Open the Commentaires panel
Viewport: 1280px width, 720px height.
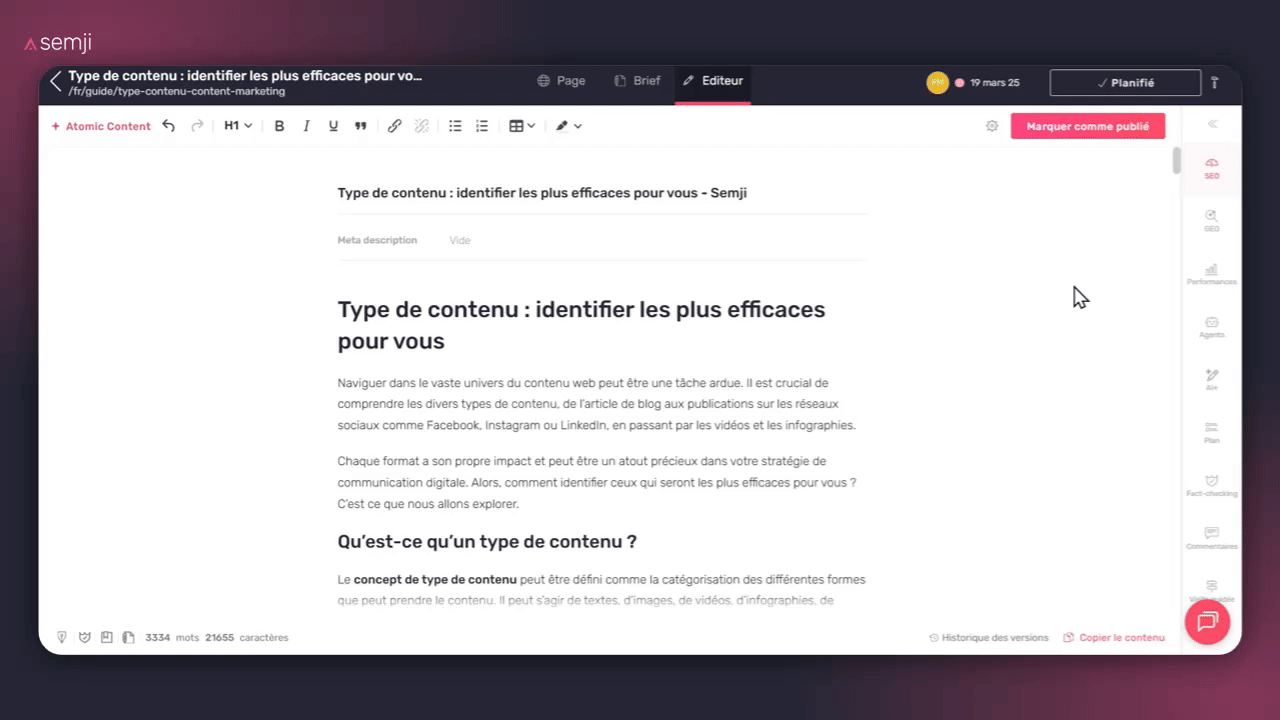click(x=1211, y=538)
